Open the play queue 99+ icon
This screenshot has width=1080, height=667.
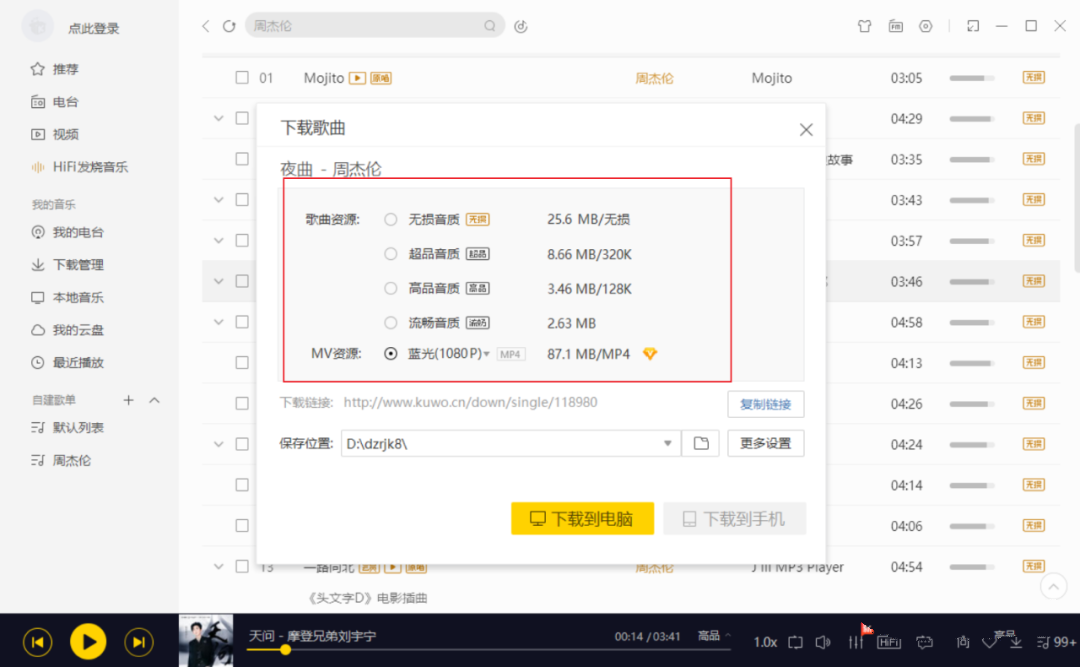(x=1056, y=642)
